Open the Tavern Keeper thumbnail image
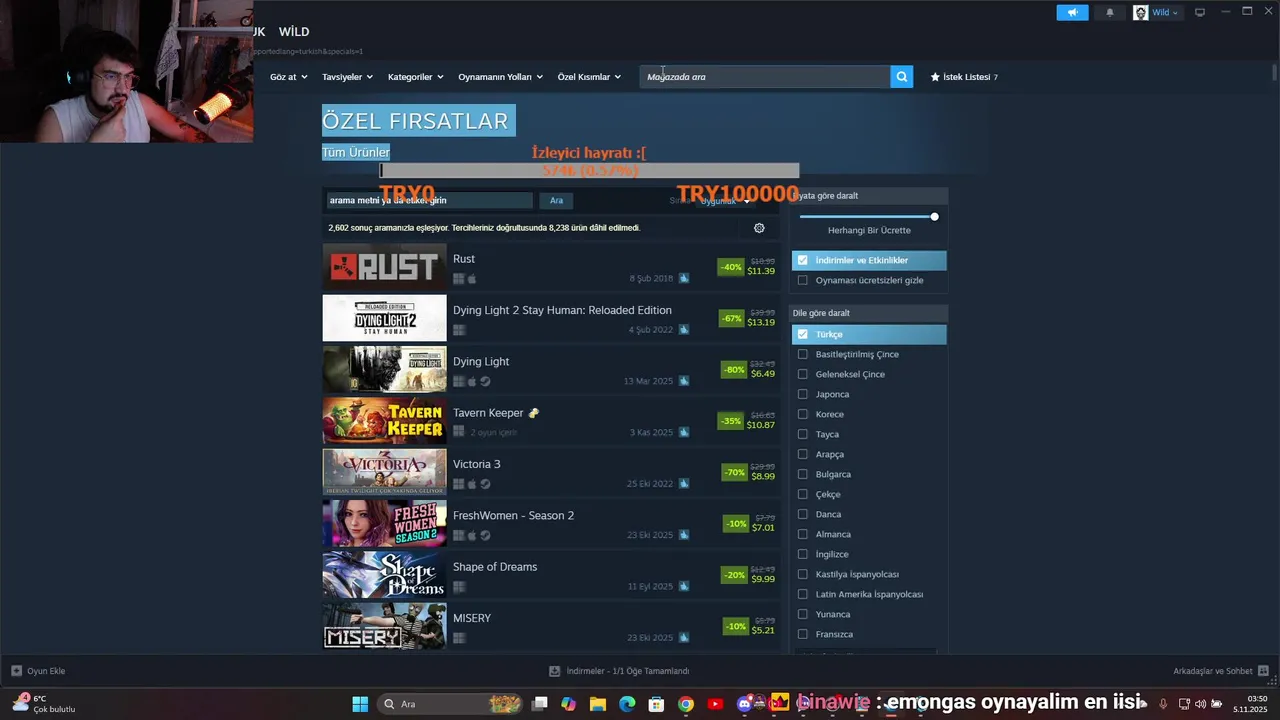This screenshot has height=720, width=1280. (x=384, y=421)
